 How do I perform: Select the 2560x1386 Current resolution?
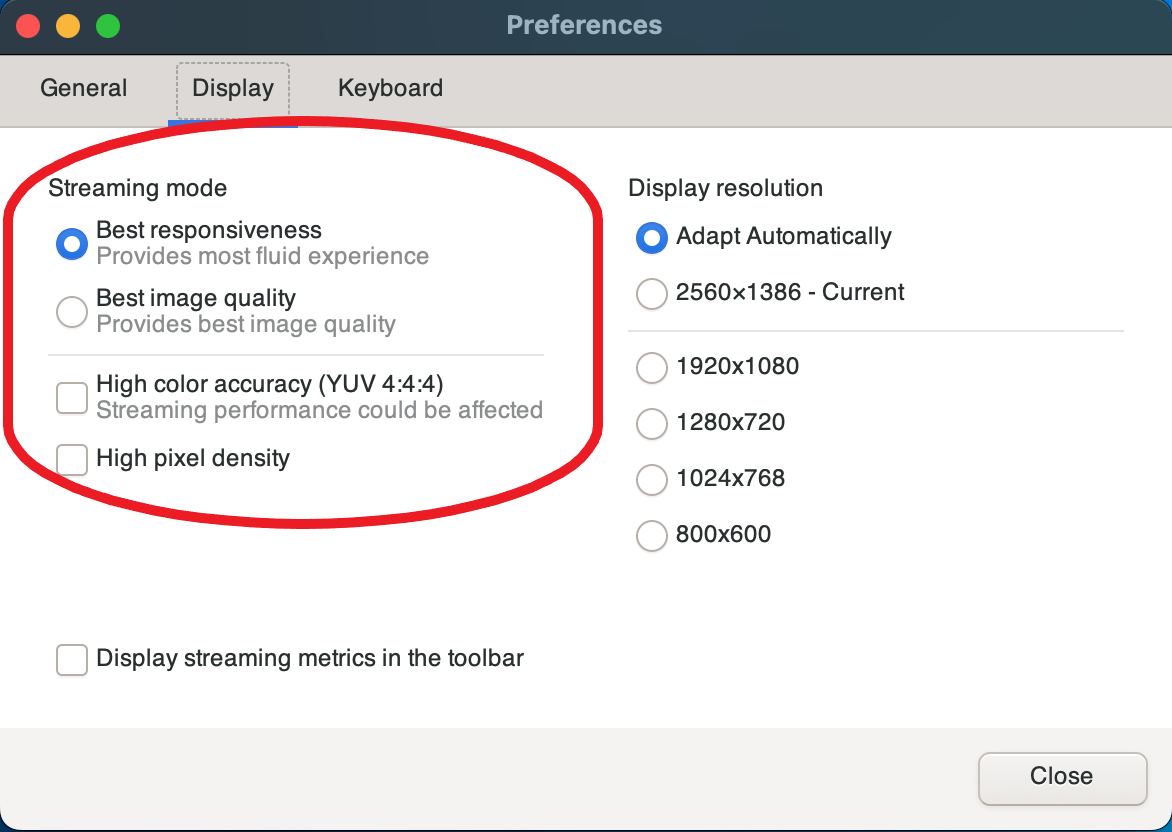(x=651, y=293)
